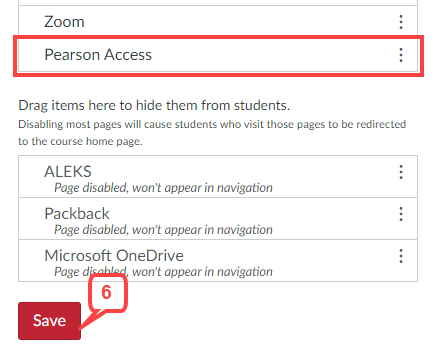Viewport: 443px width, 360px height.
Task: Select the Zoom navigation item
Action: (218, 22)
